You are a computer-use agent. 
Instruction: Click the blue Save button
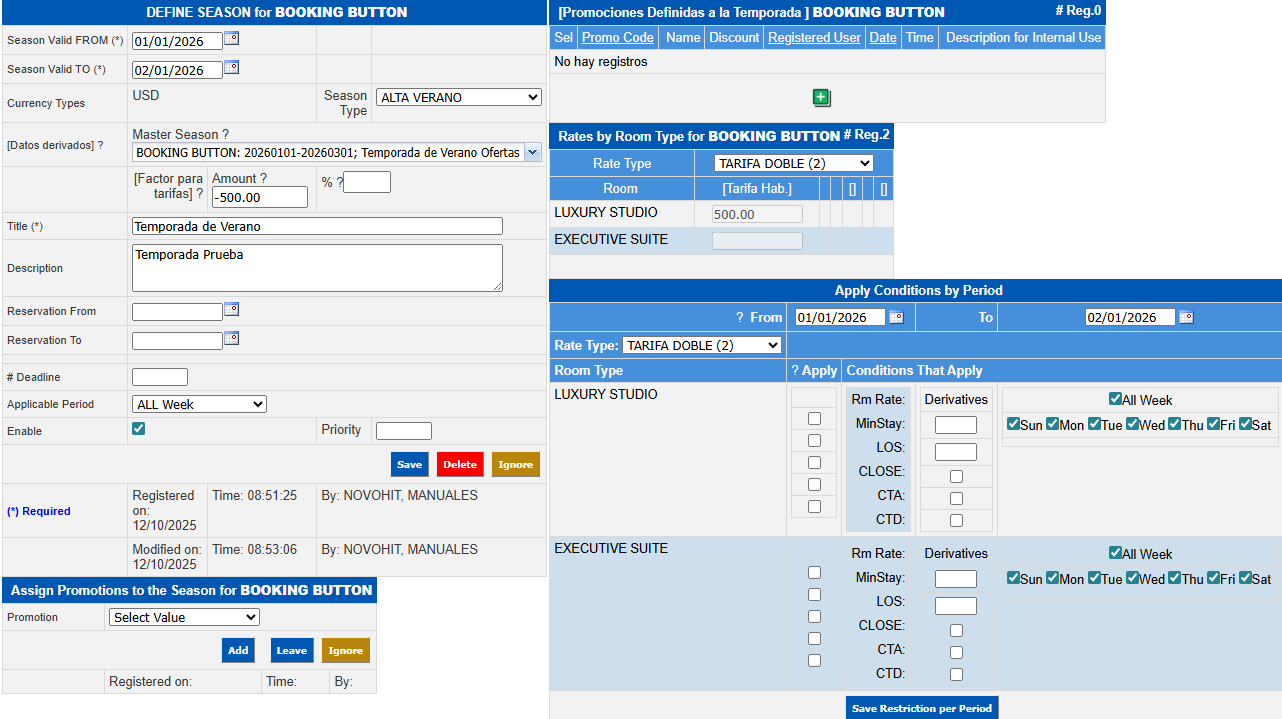click(x=409, y=464)
